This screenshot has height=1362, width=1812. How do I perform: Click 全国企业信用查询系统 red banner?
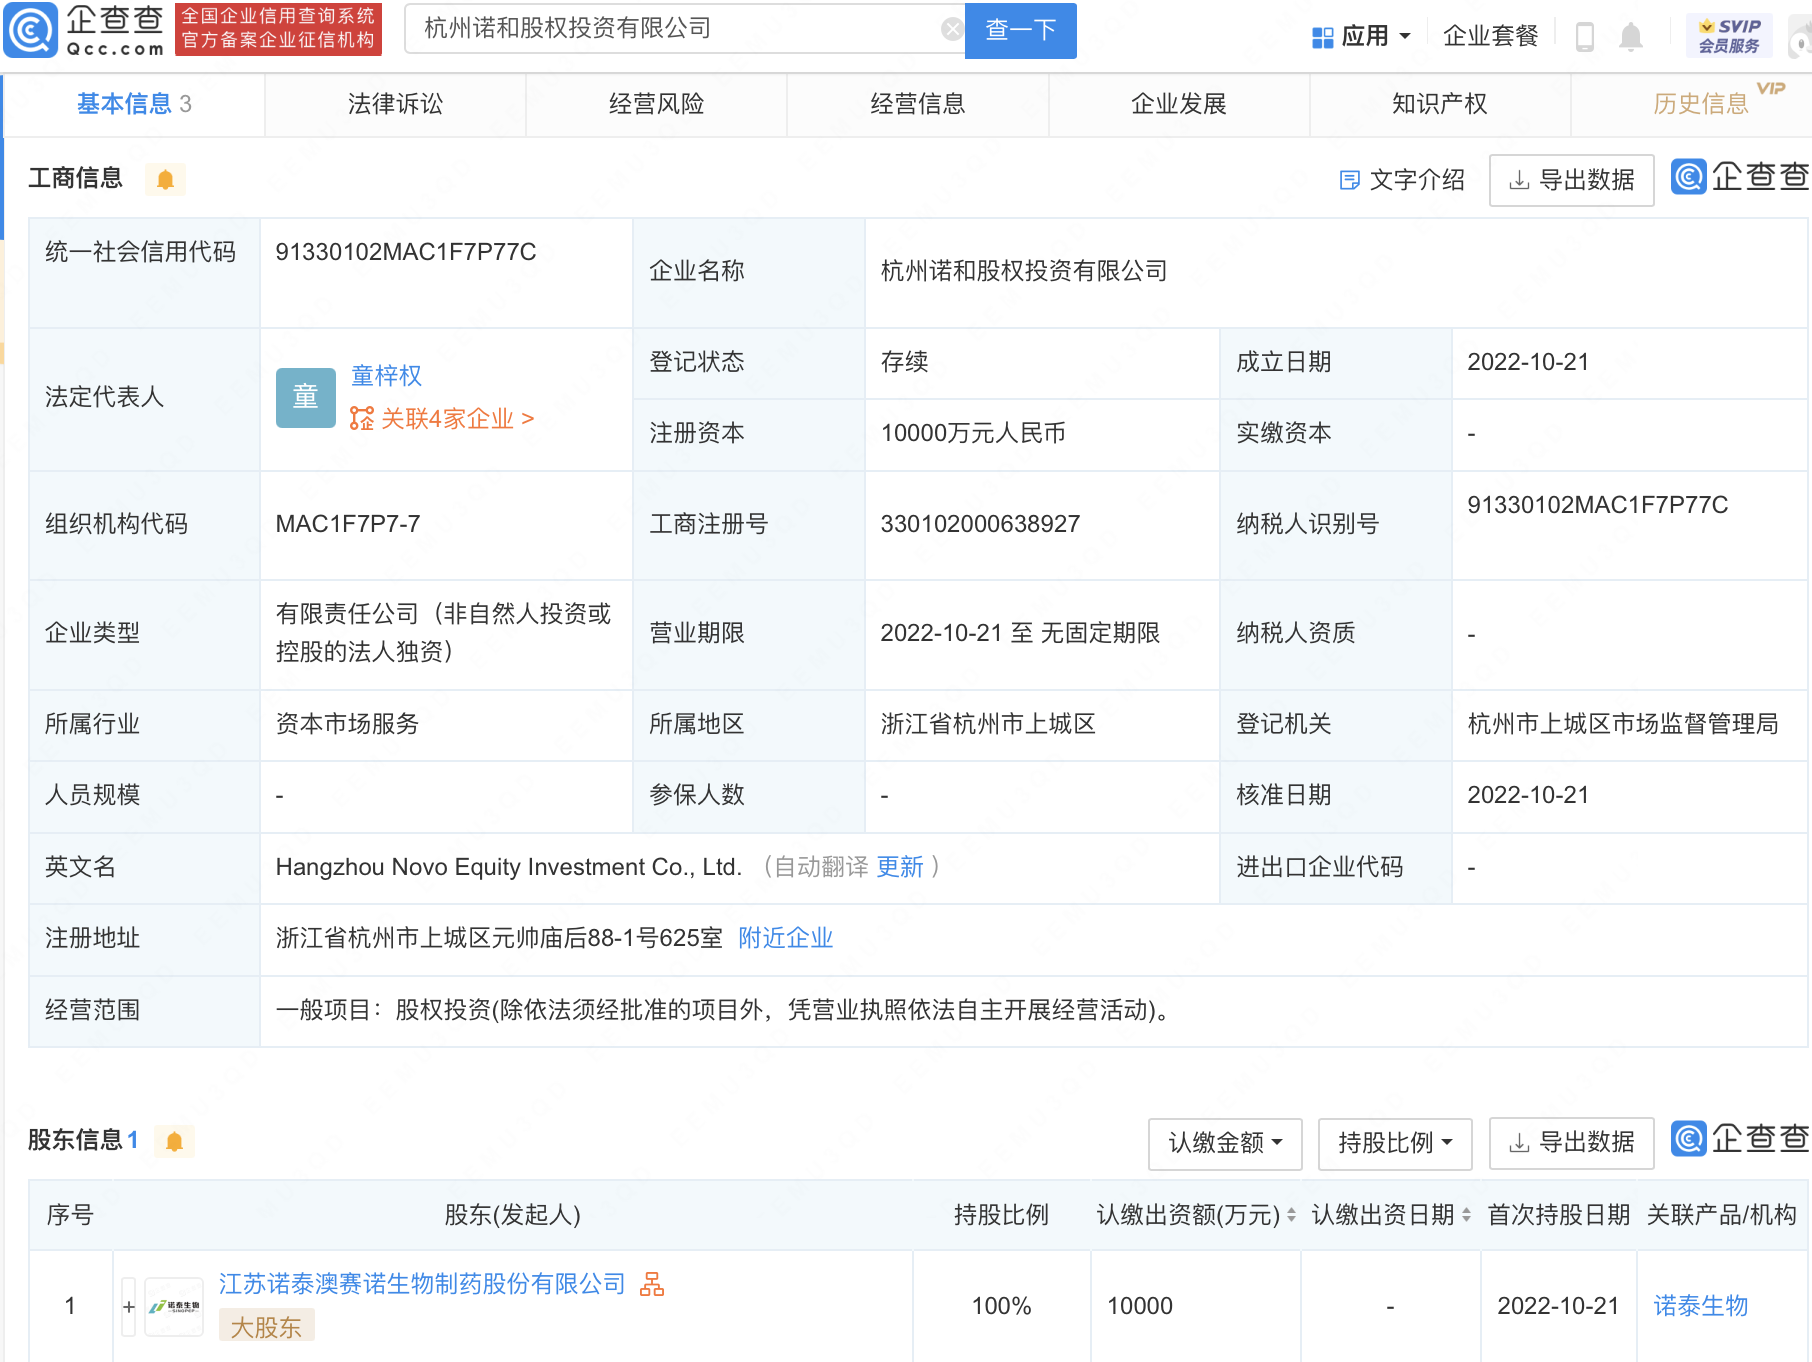tap(278, 29)
